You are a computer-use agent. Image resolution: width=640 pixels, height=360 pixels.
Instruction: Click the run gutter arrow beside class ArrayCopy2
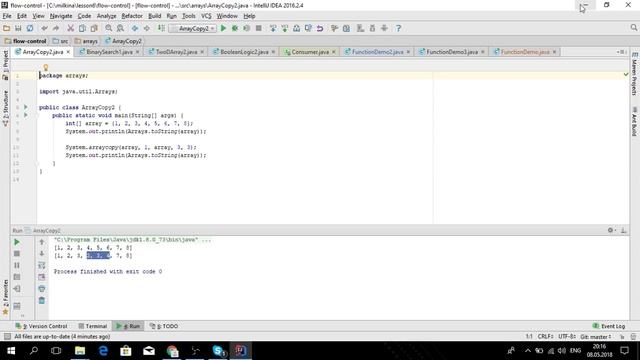pos(26,107)
